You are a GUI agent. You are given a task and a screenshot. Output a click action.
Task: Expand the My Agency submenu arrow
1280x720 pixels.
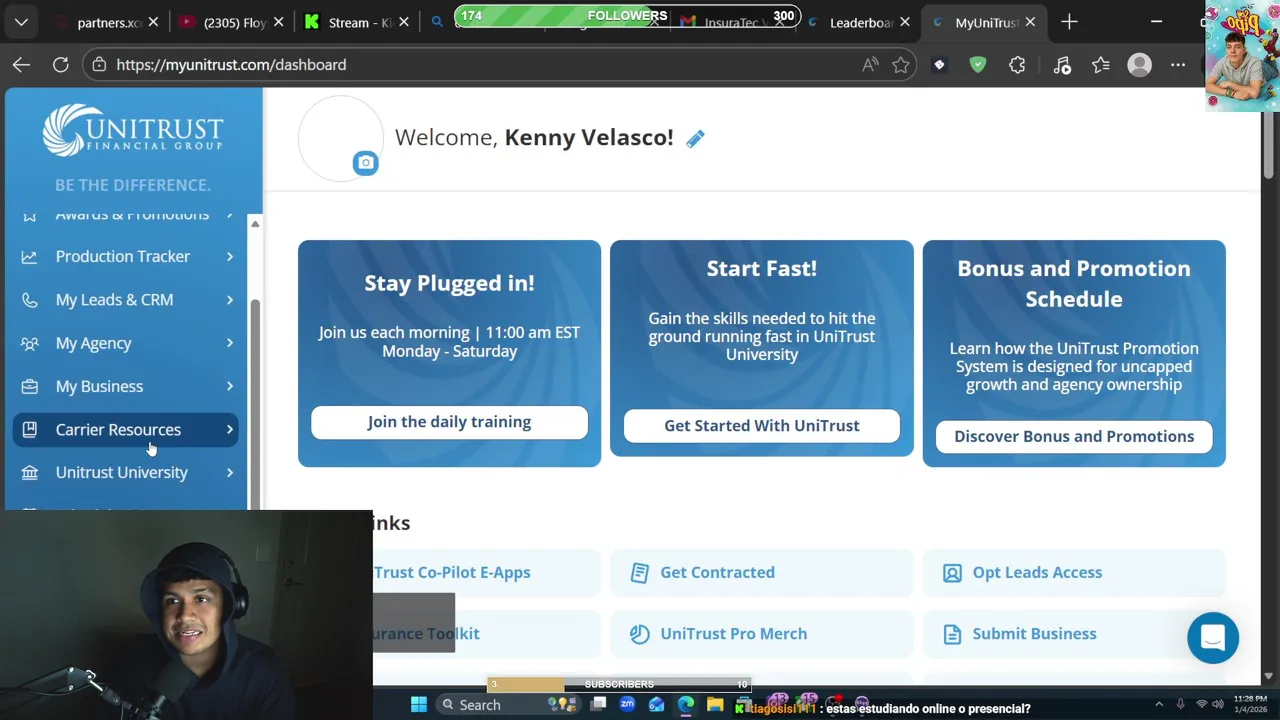pos(230,343)
